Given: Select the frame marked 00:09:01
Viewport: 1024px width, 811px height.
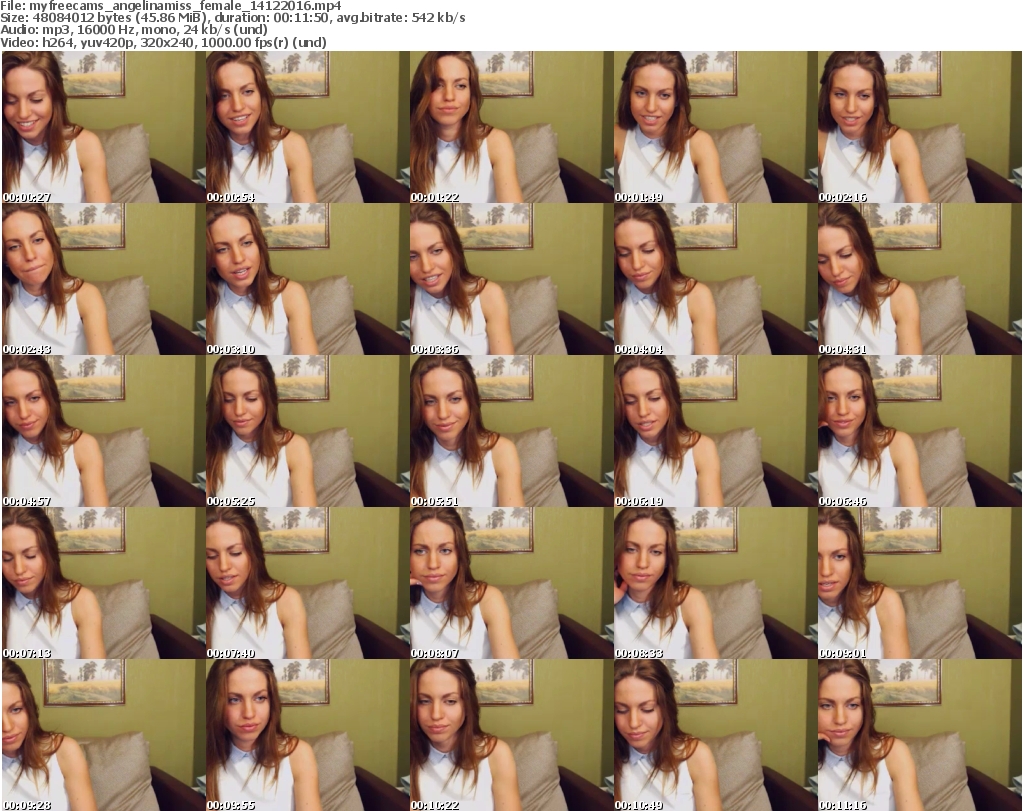Looking at the screenshot, I should click(x=920, y=582).
